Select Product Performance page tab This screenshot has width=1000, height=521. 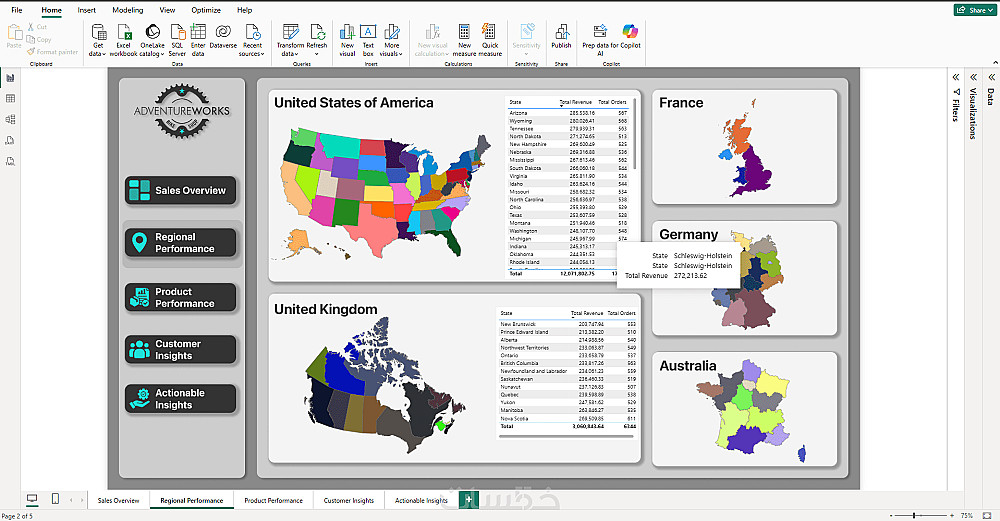click(274, 500)
